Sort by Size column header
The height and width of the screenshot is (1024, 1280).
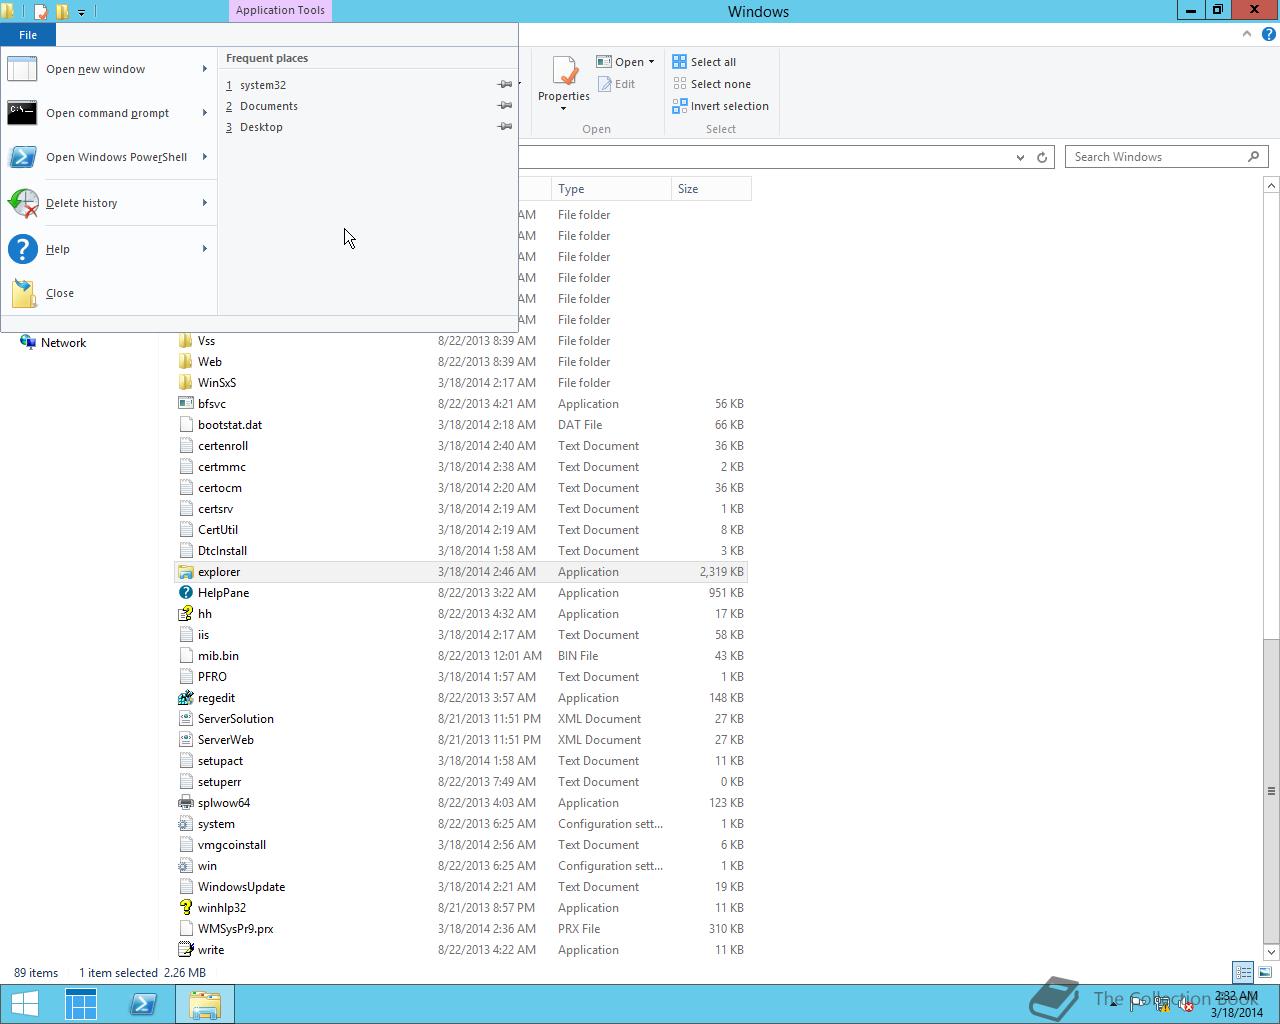point(711,189)
